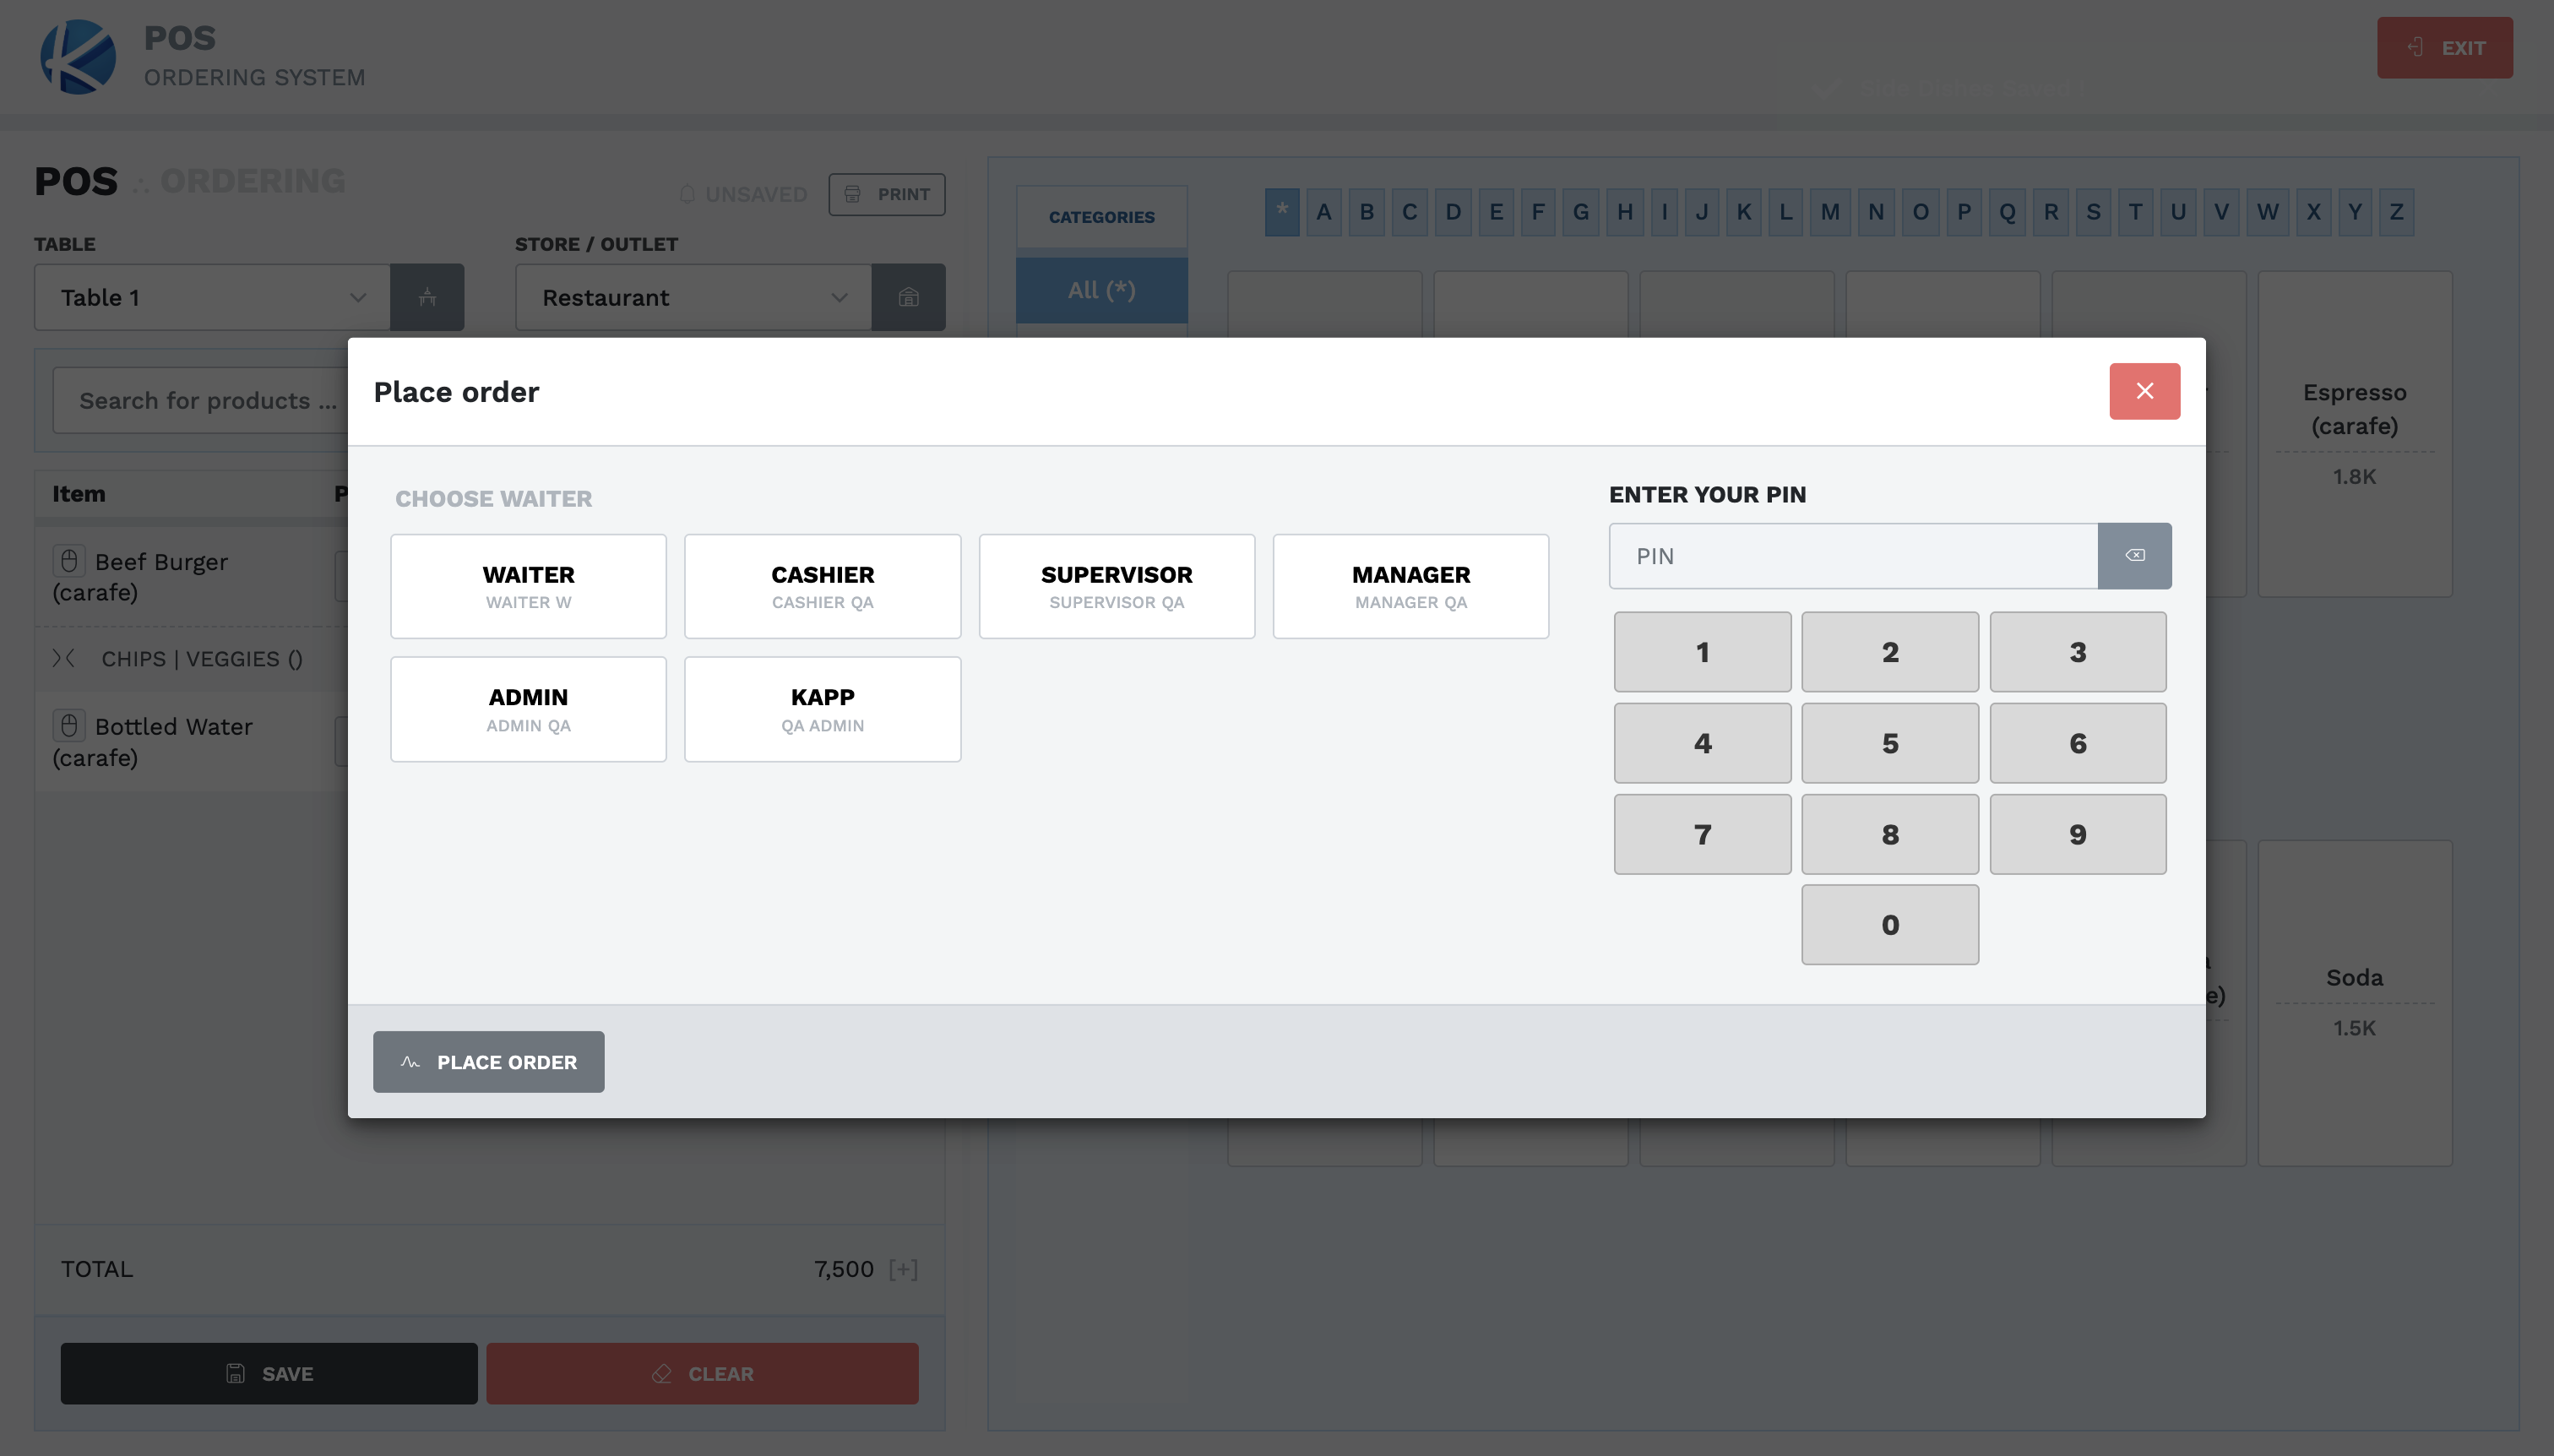Click the store icon button beside Restaurant
The image size is (2554, 1456).
(x=908, y=297)
